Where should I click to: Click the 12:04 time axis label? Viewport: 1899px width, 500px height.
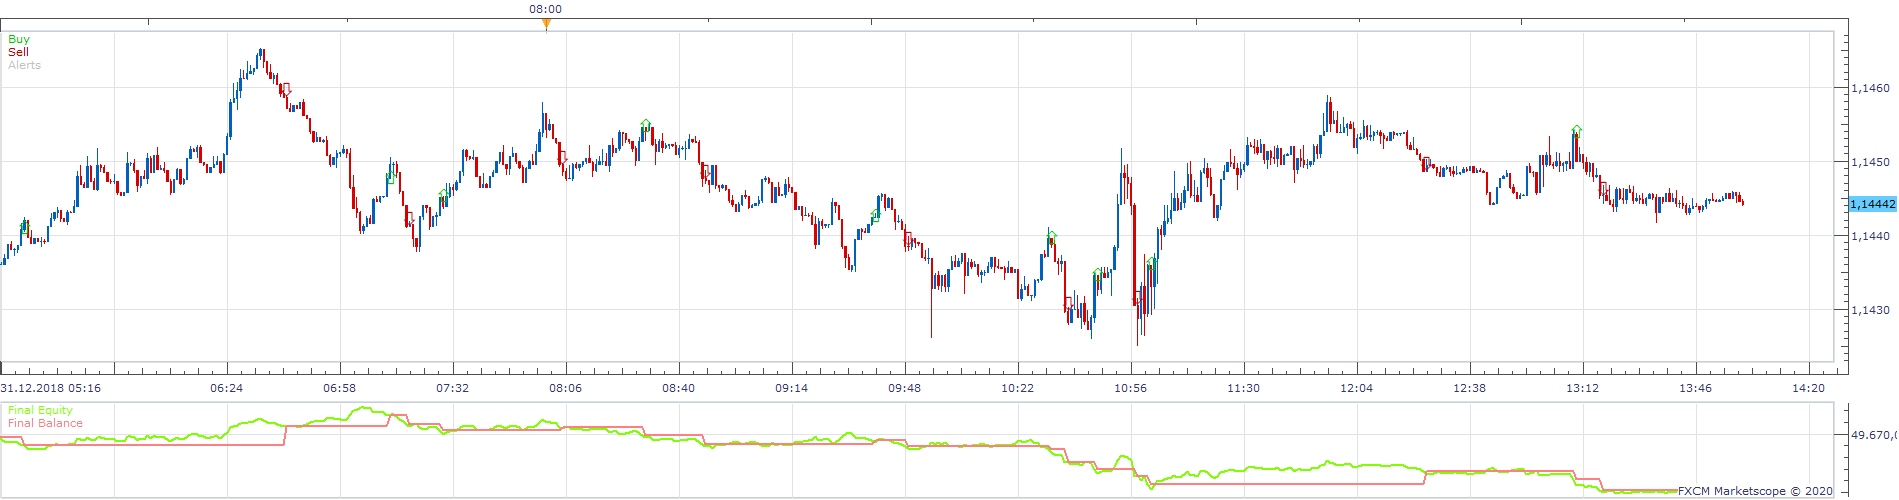1356,388
